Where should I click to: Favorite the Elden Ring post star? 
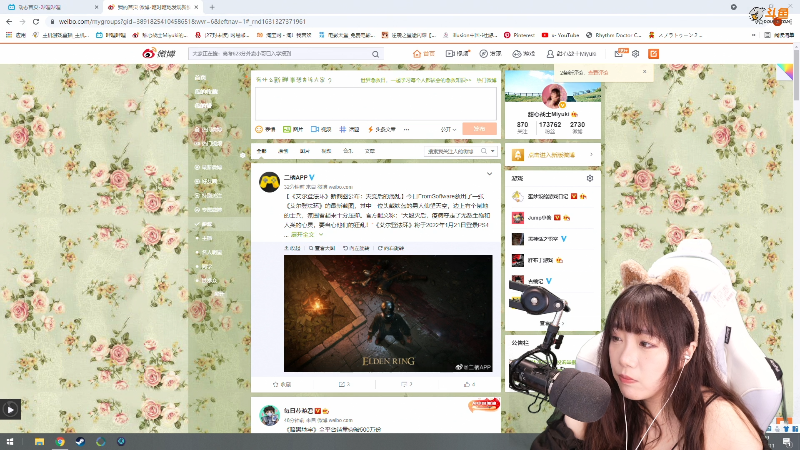pyautogui.click(x=282, y=384)
